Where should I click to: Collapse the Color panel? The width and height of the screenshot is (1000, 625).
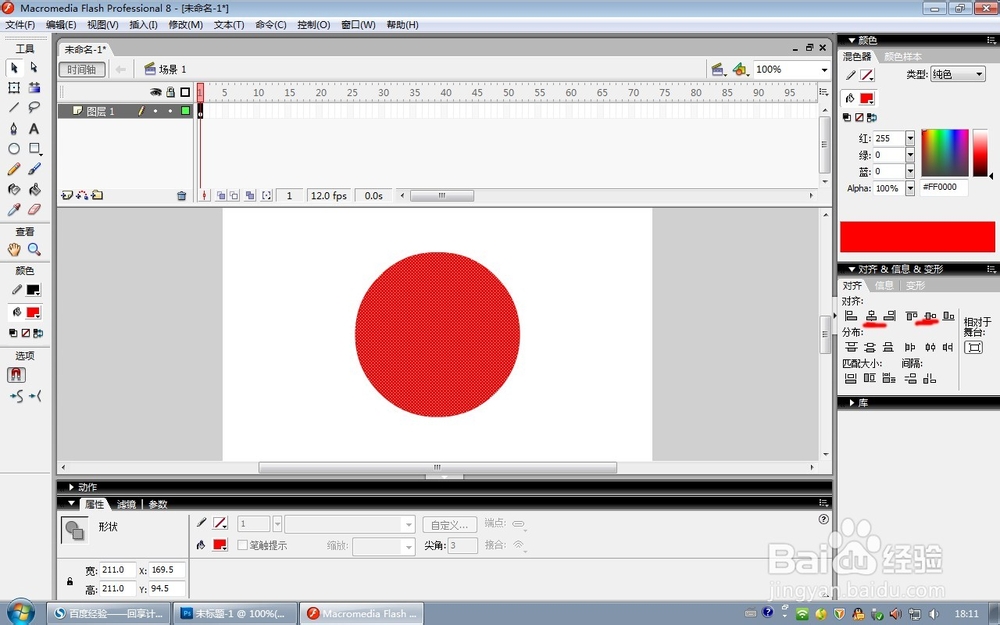pos(851,40)
